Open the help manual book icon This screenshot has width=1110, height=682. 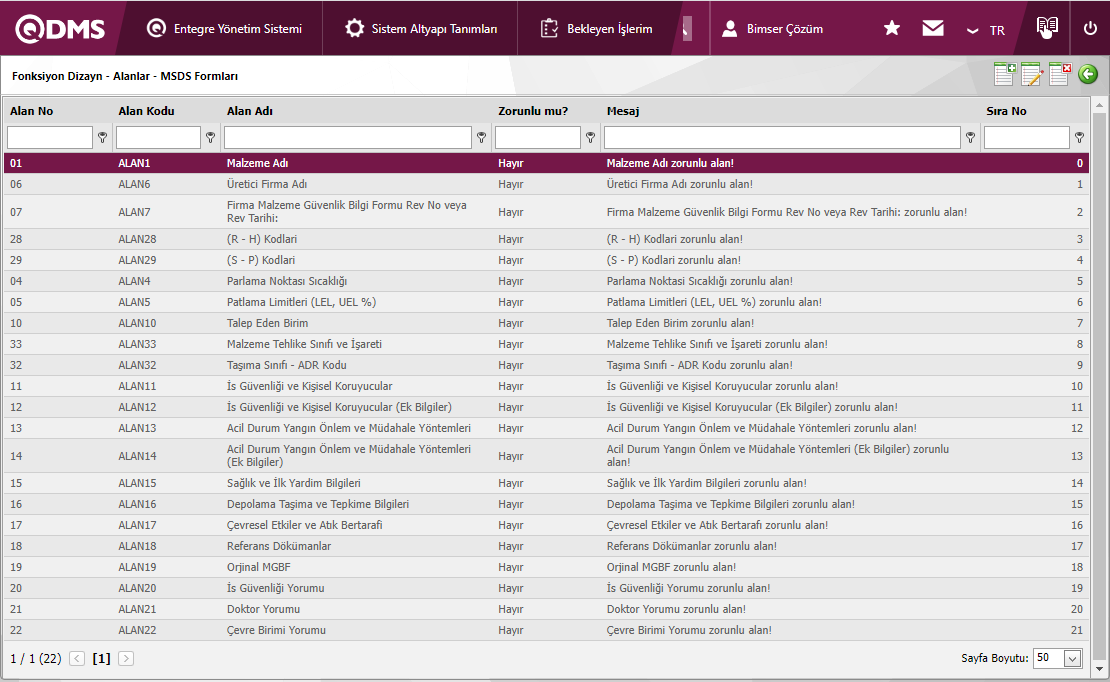click(x=1047, y=28)
